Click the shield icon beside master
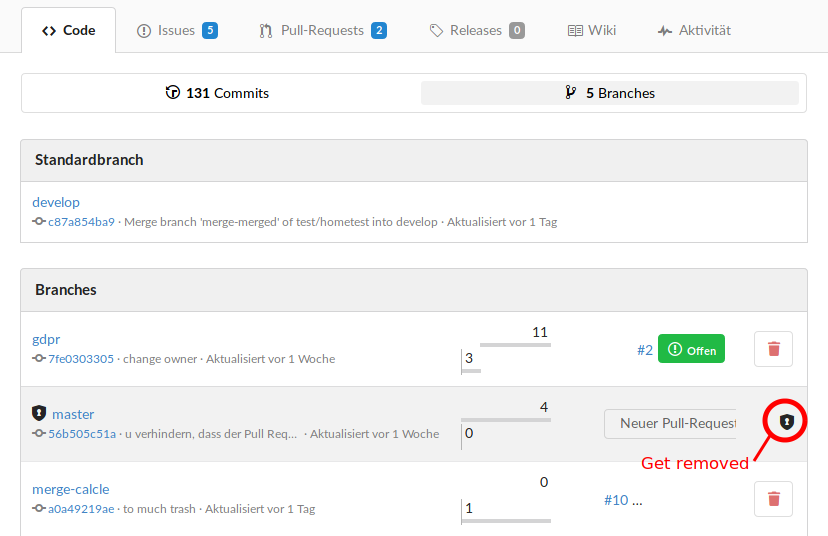The height and width of the screenshot is (536, 828). click(39, 413)
